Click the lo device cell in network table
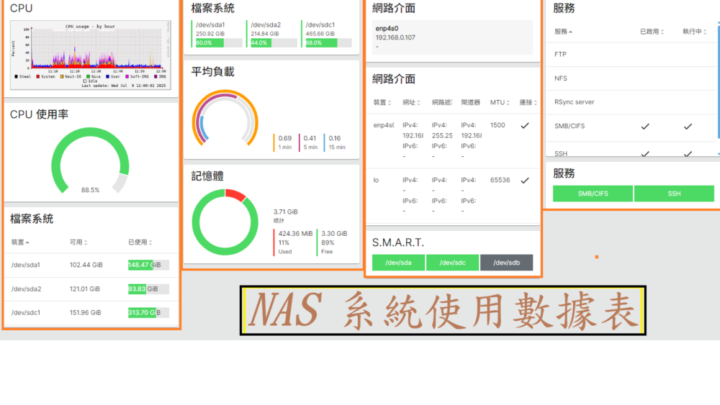 (x=376, y=180)
